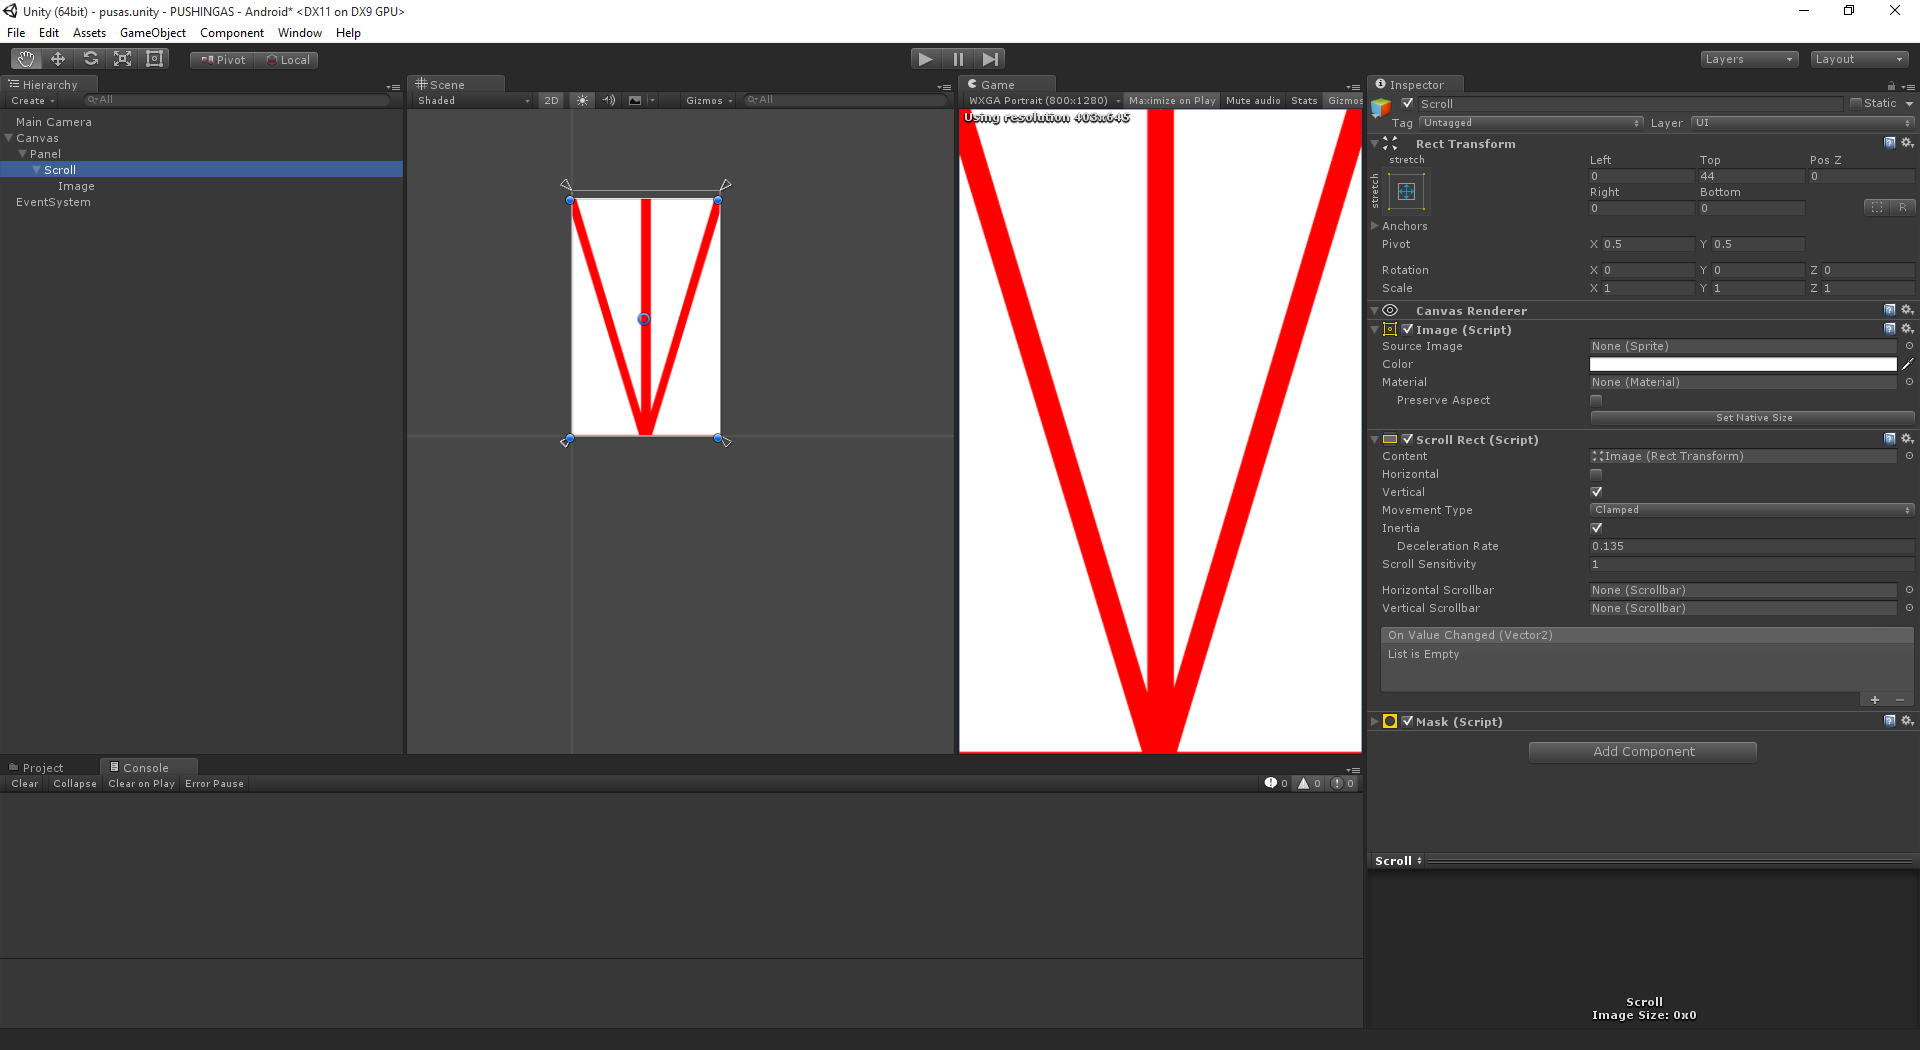1920x1050 pixels.
Task: Select the Scale tool
Action: coord(122,59)
